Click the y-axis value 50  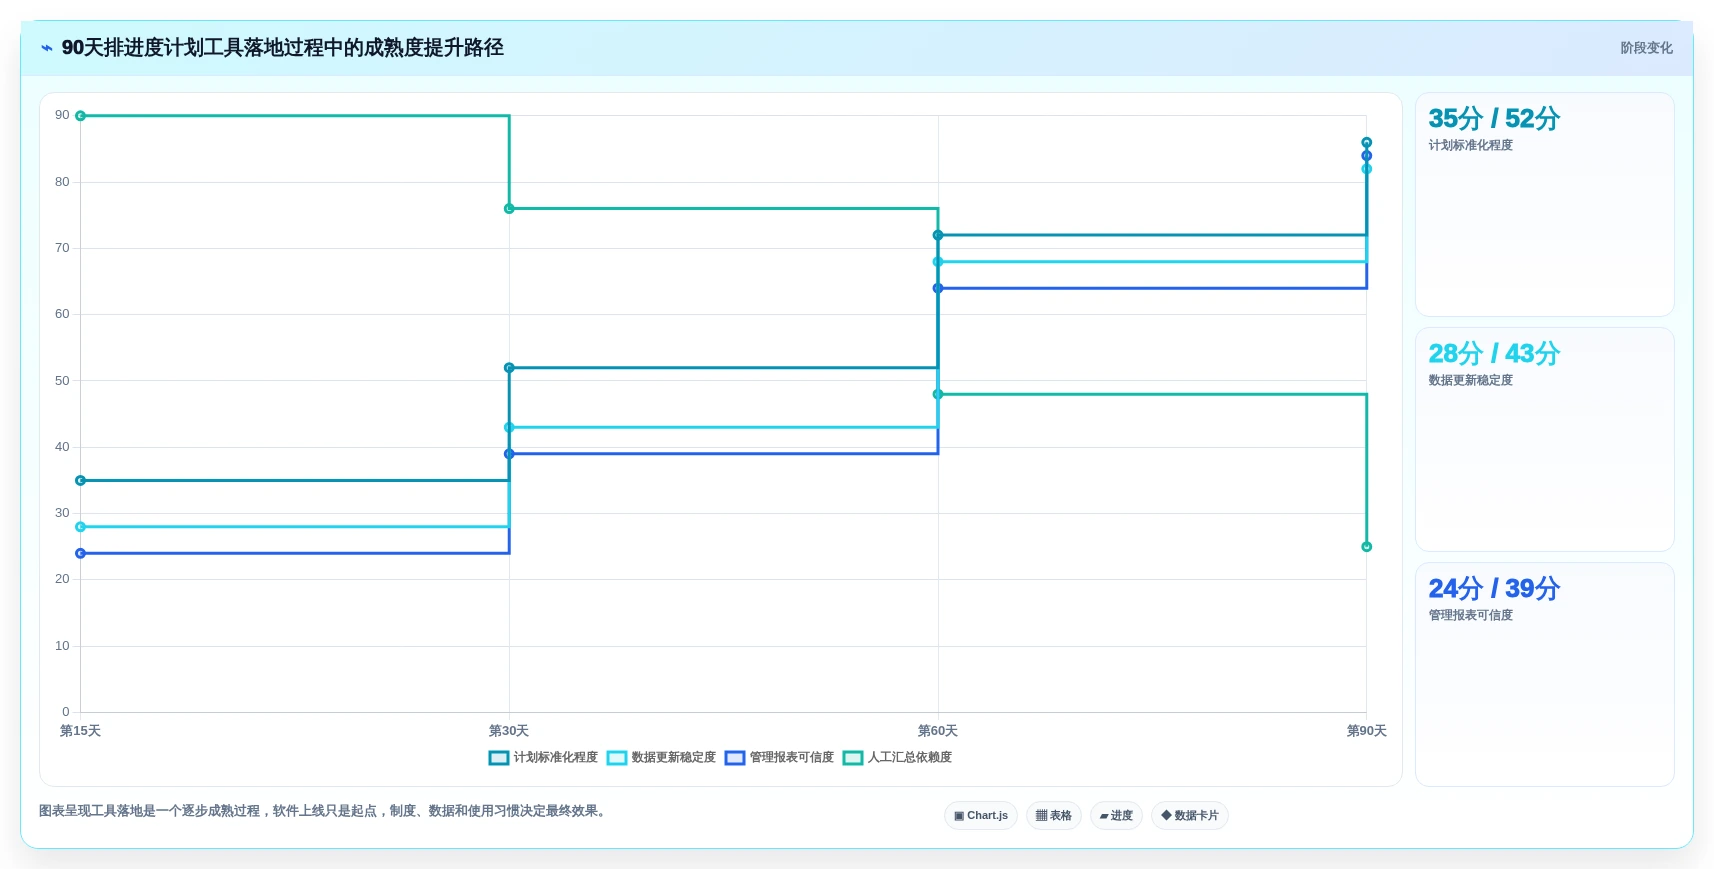click(62, 381)
